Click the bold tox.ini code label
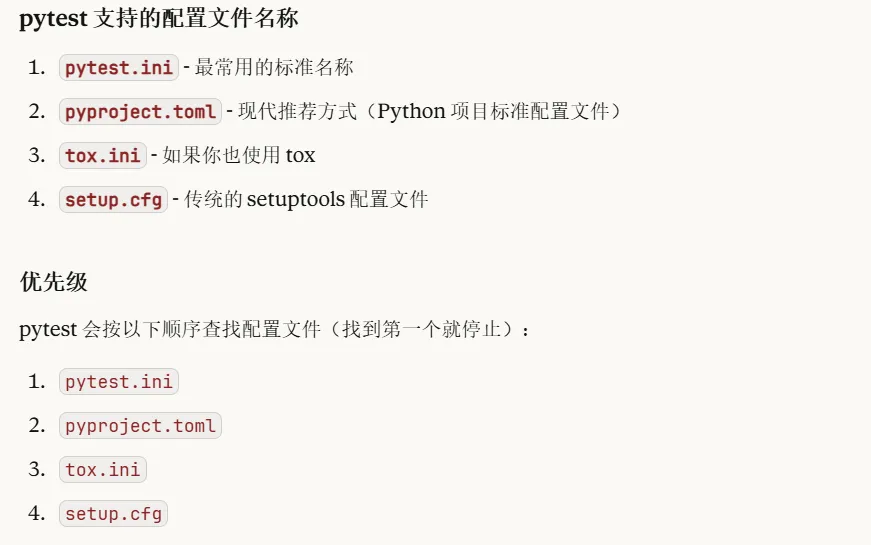This screenshot has width=871, height=545. tap(103, 156)
